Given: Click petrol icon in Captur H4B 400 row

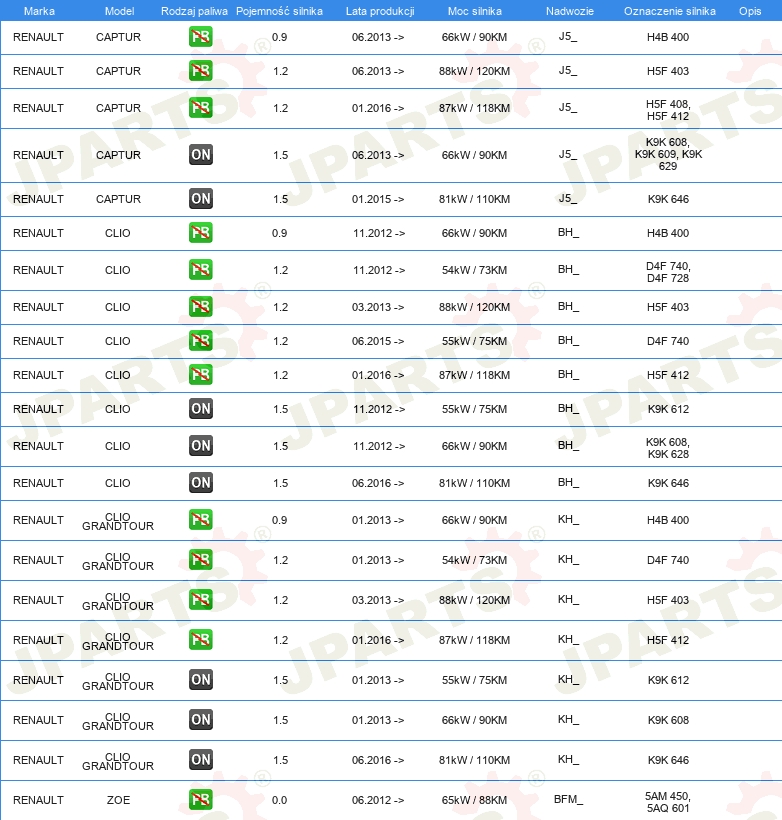Looking at the screenshot, I should click(201, 37).
